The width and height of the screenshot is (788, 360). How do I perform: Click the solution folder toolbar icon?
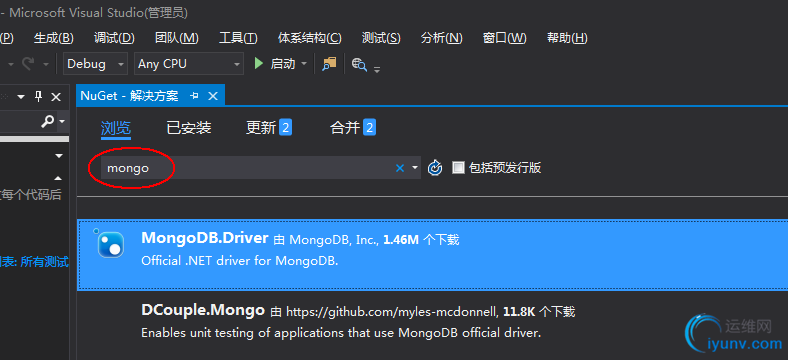329,64
